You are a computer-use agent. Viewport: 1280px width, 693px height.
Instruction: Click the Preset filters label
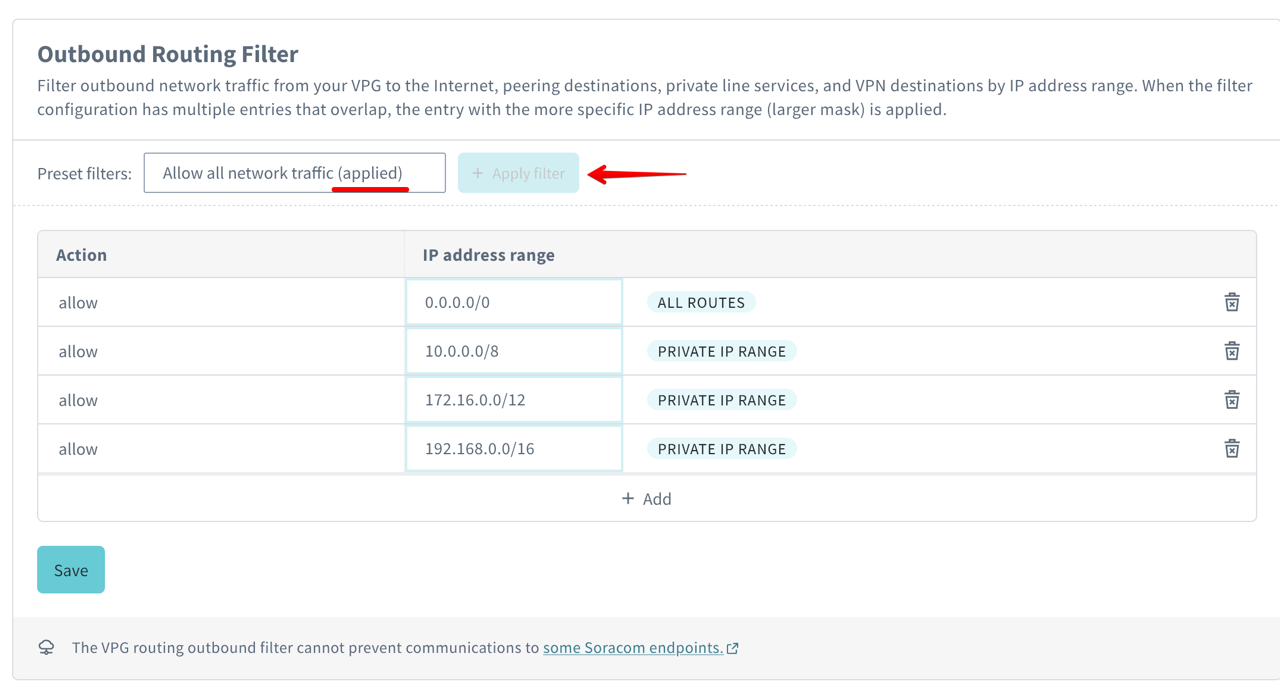84,173
